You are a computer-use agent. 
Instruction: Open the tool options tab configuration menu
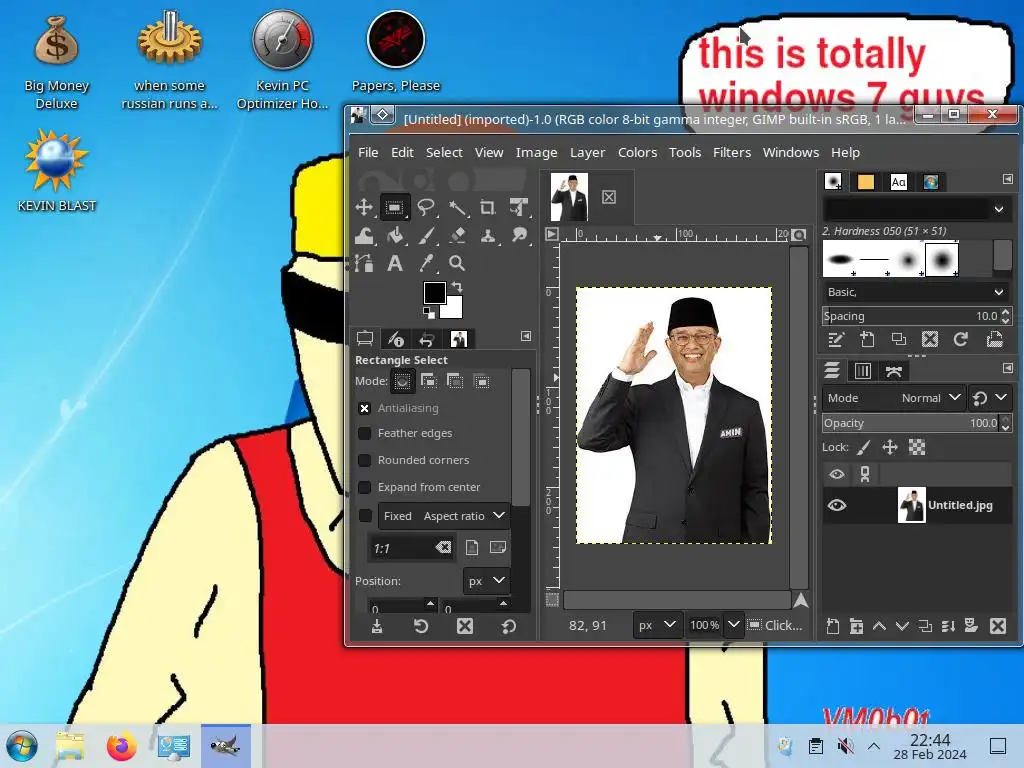pos(526,336)
